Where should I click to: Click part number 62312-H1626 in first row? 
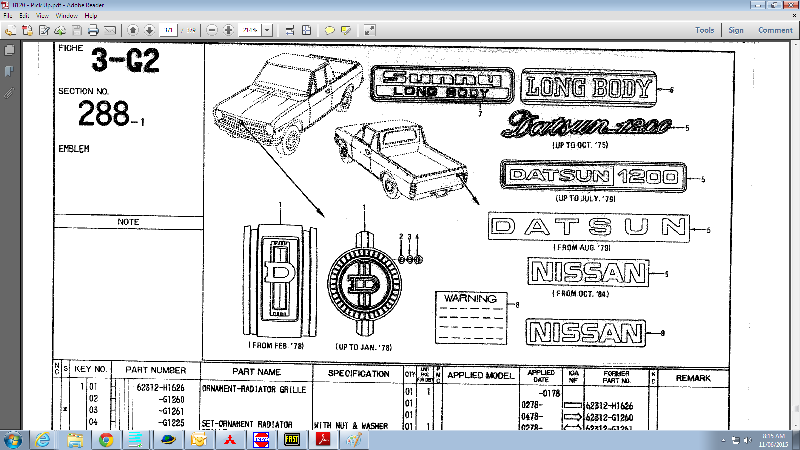(160, 388)
